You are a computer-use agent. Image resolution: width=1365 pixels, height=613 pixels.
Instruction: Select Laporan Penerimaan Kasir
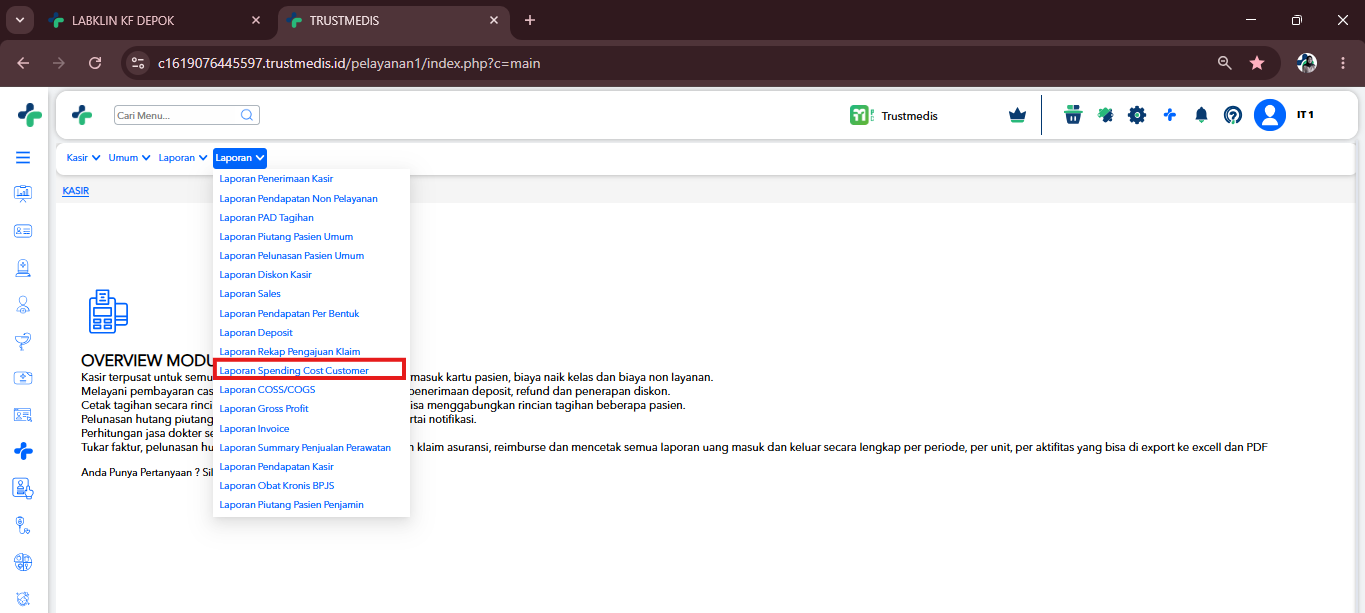pos(276,179)
